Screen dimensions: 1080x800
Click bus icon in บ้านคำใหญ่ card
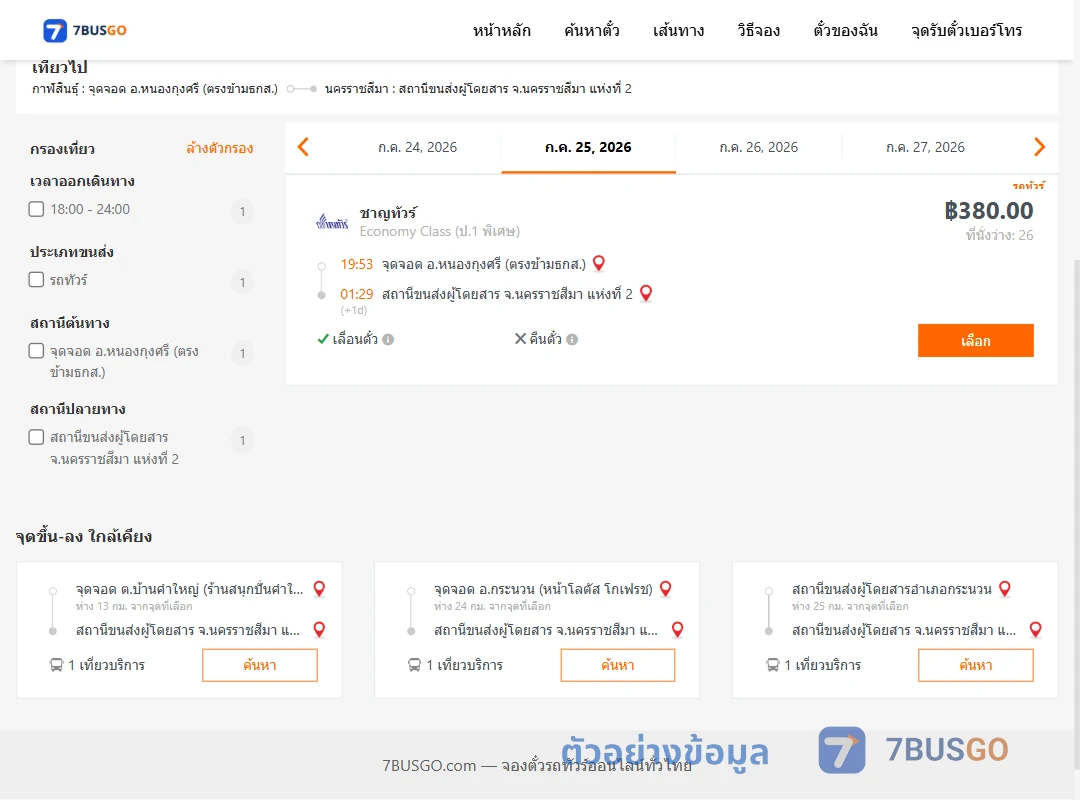pos(56,665)
